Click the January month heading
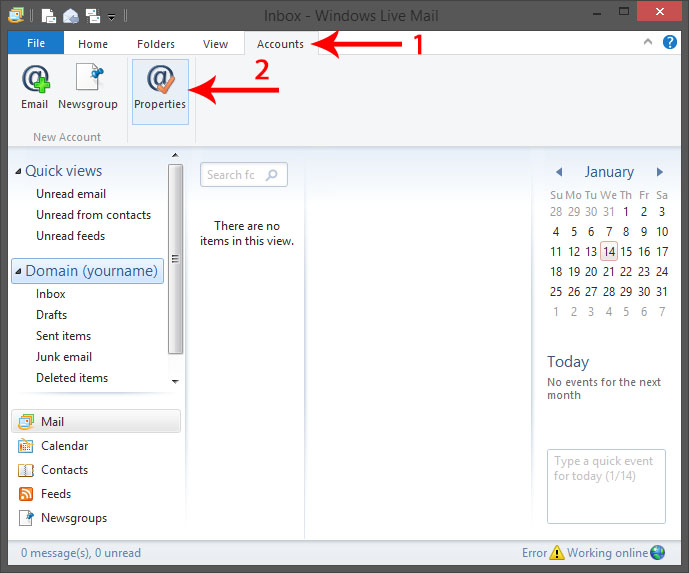 click(x=609, y=172)
